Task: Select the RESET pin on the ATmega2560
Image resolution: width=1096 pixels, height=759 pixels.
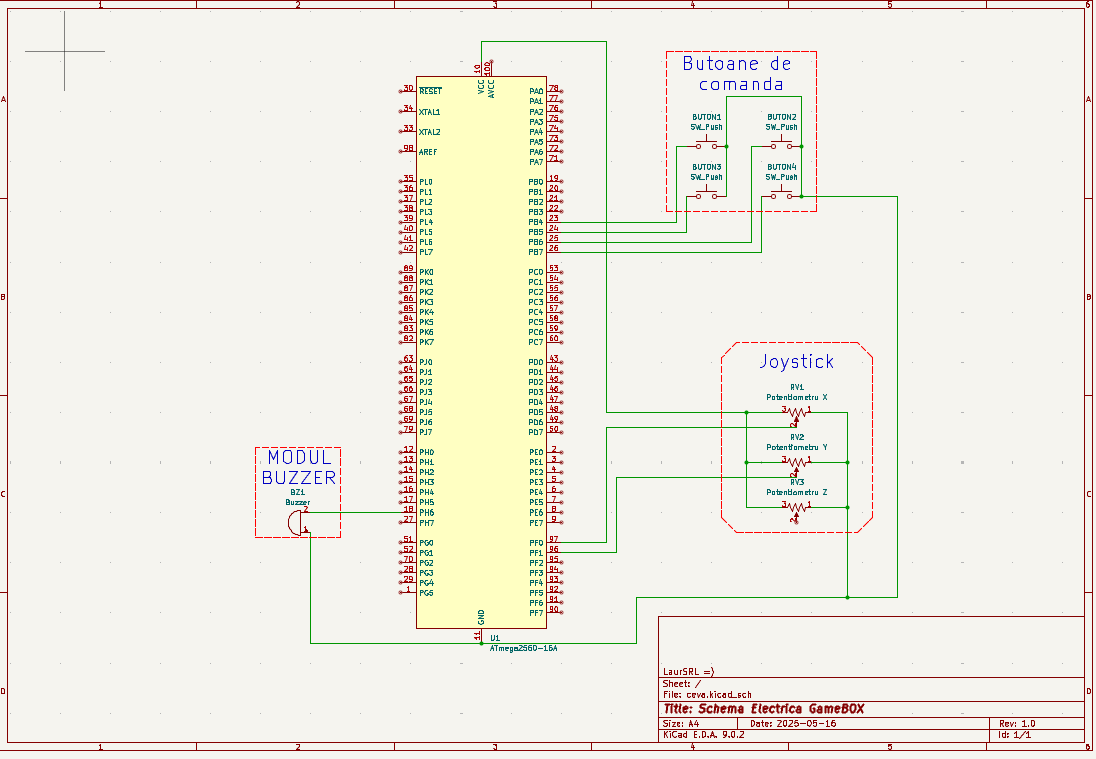Action: [430, 91]
